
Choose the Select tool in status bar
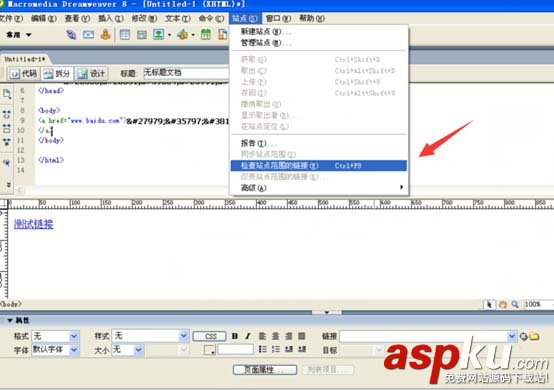tap(489, 304)
